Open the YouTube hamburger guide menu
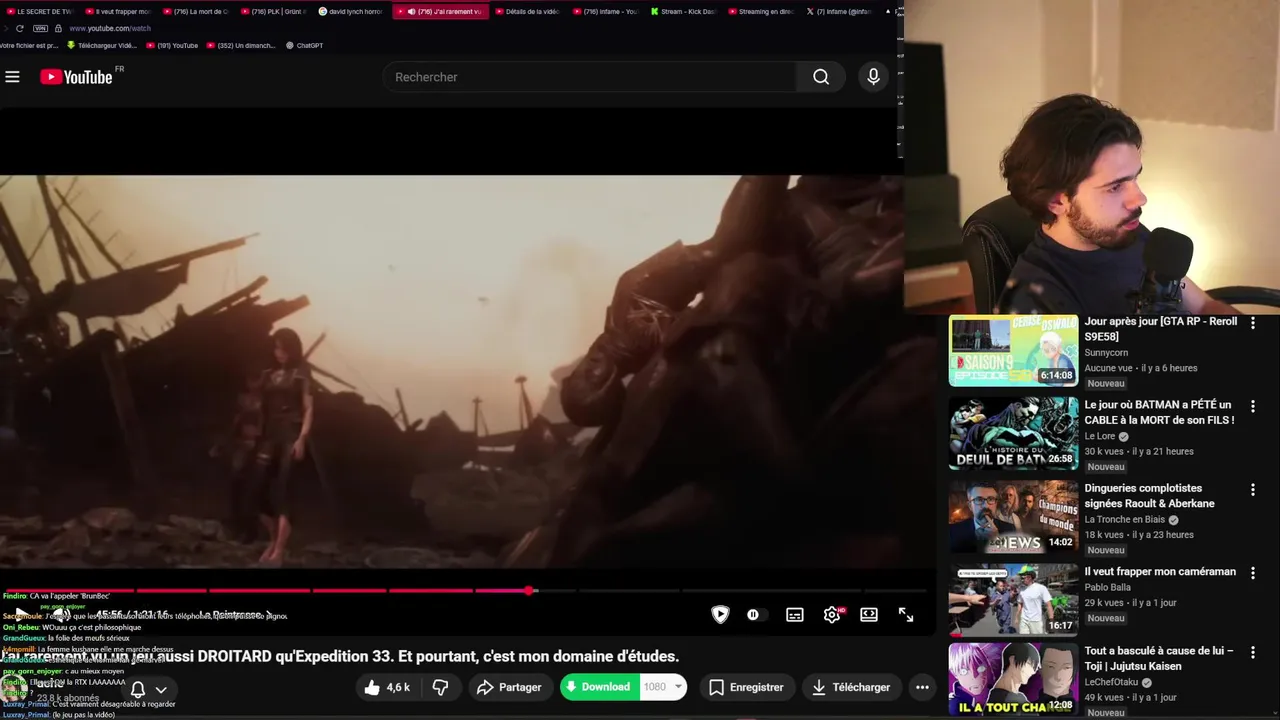This screenshot has width=1280, height=720. [x=12, y=77]
